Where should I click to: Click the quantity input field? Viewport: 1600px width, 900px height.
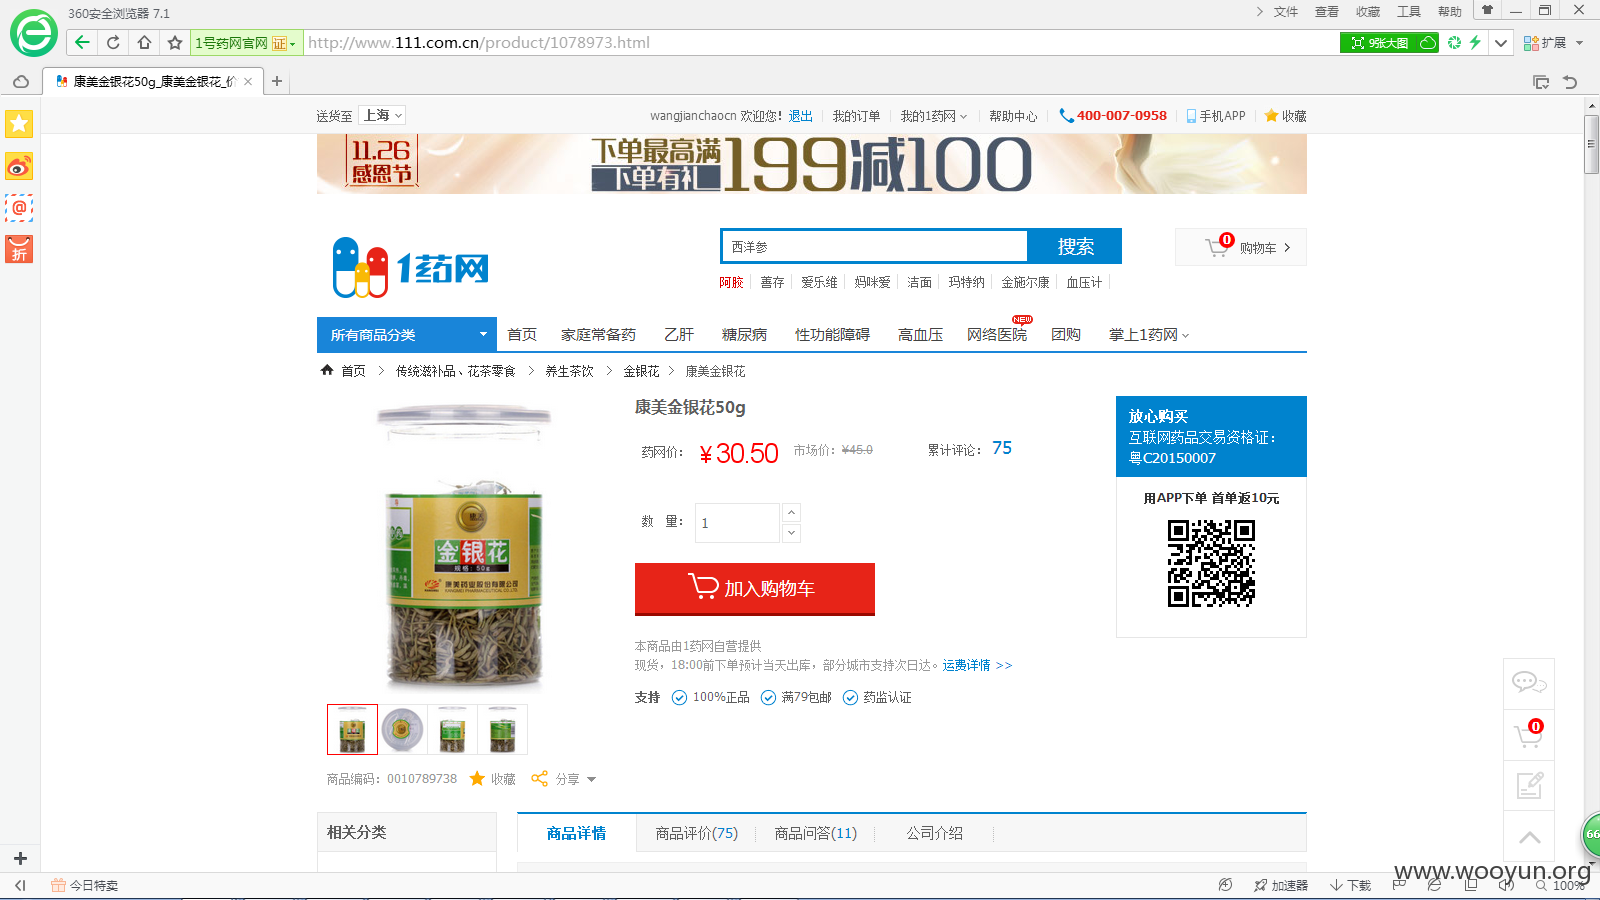point(737,523)
